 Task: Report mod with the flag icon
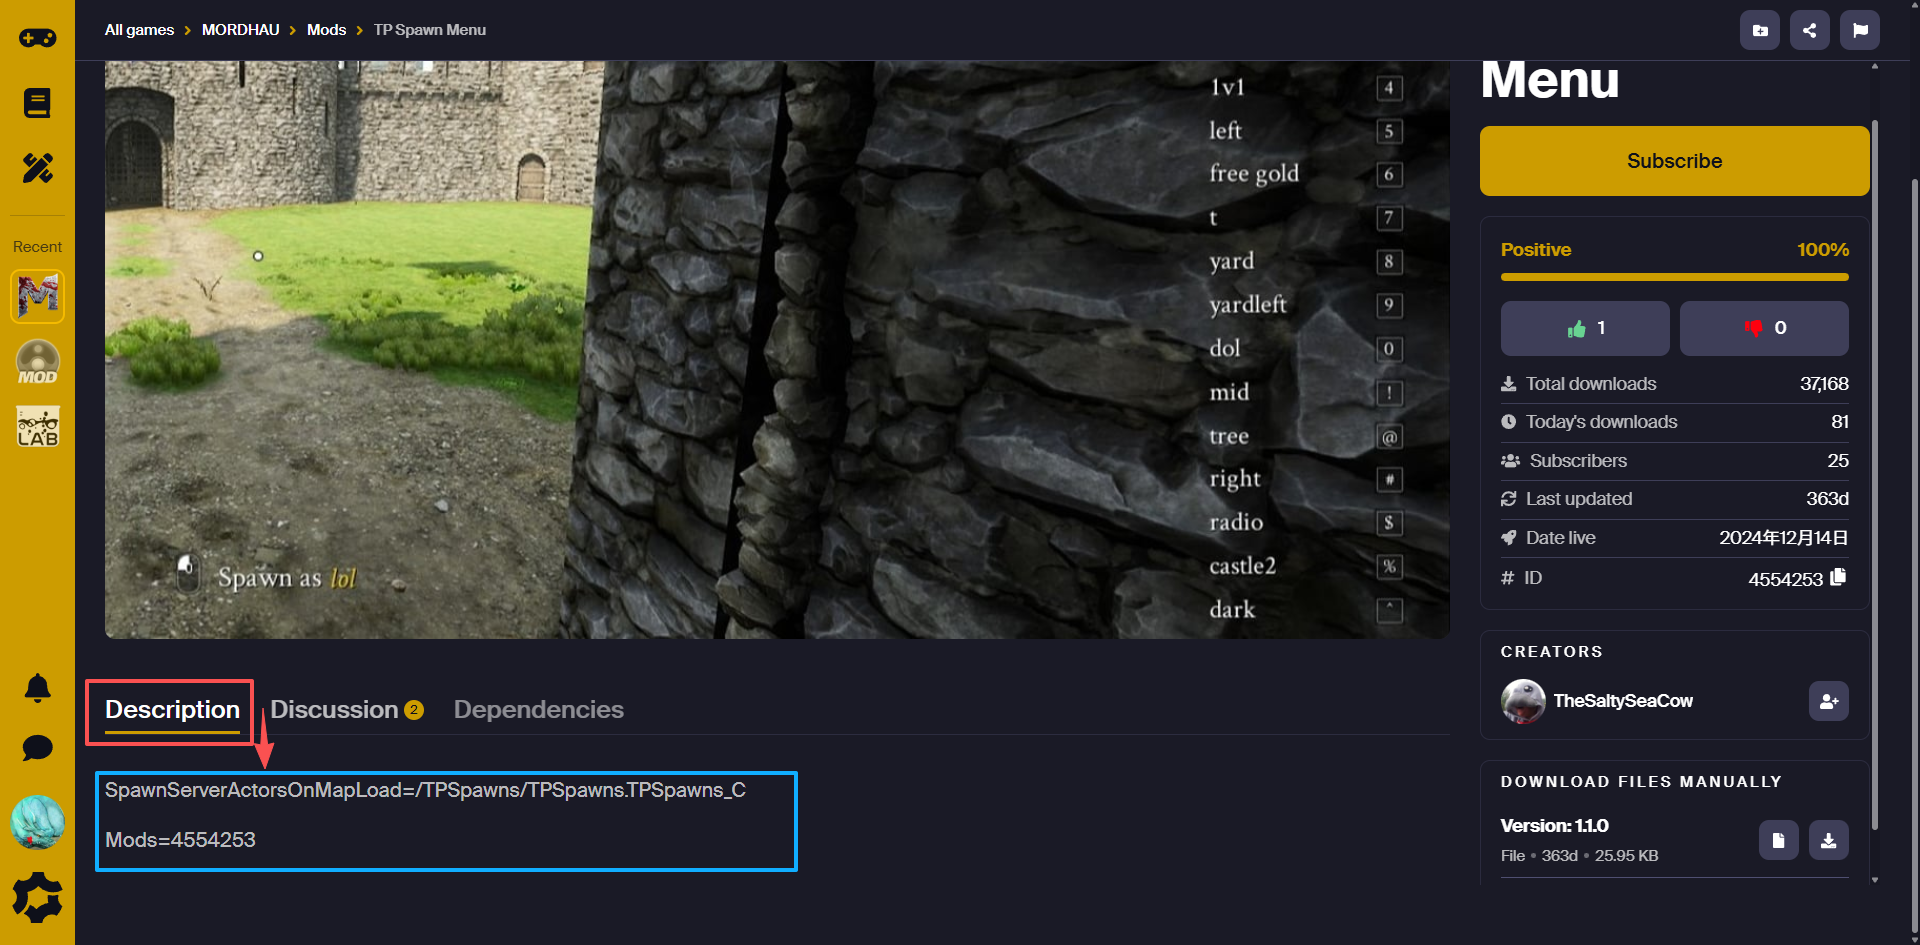(1859, 30)
